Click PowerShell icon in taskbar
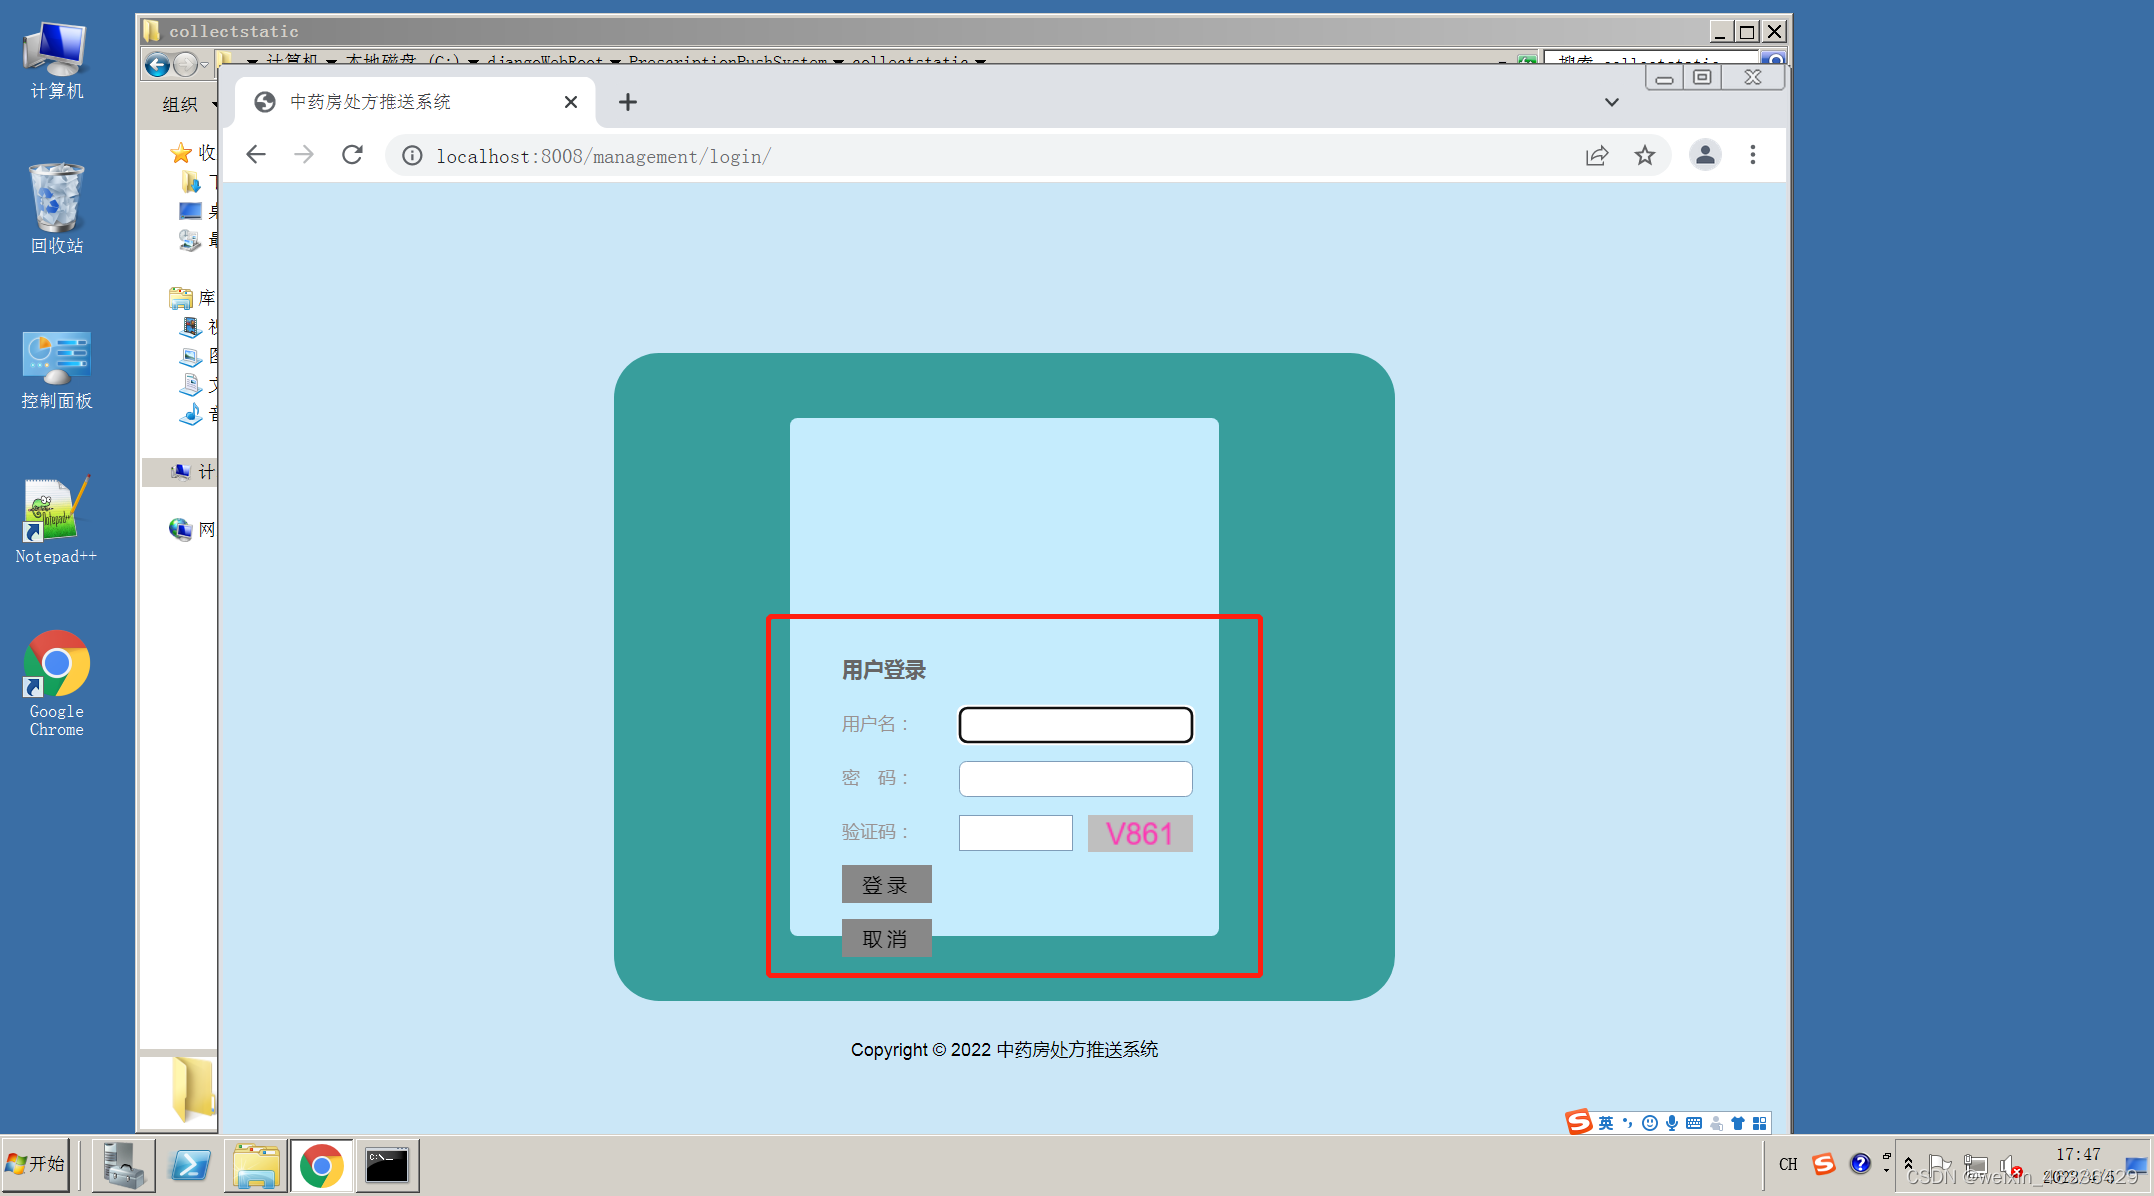Screen dimensions: 2154x1196 190,1165
